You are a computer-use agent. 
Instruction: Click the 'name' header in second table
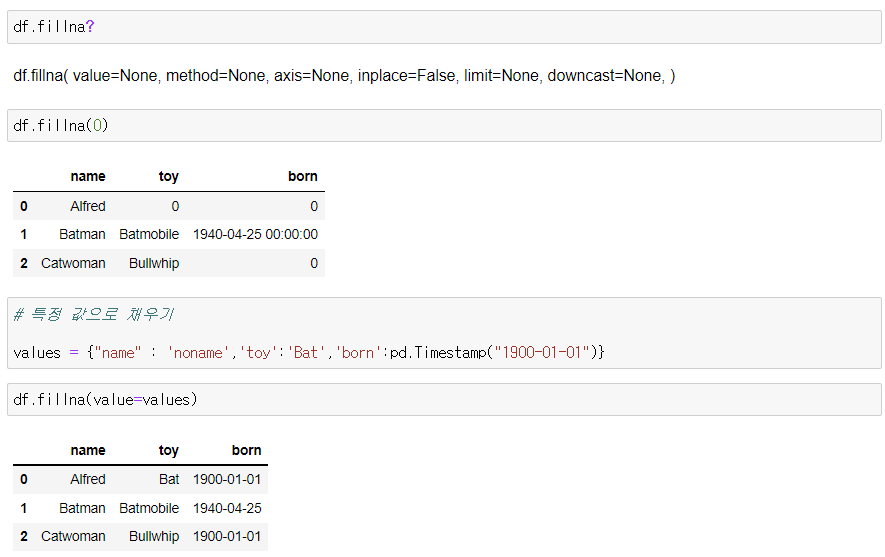click(87, 450)
